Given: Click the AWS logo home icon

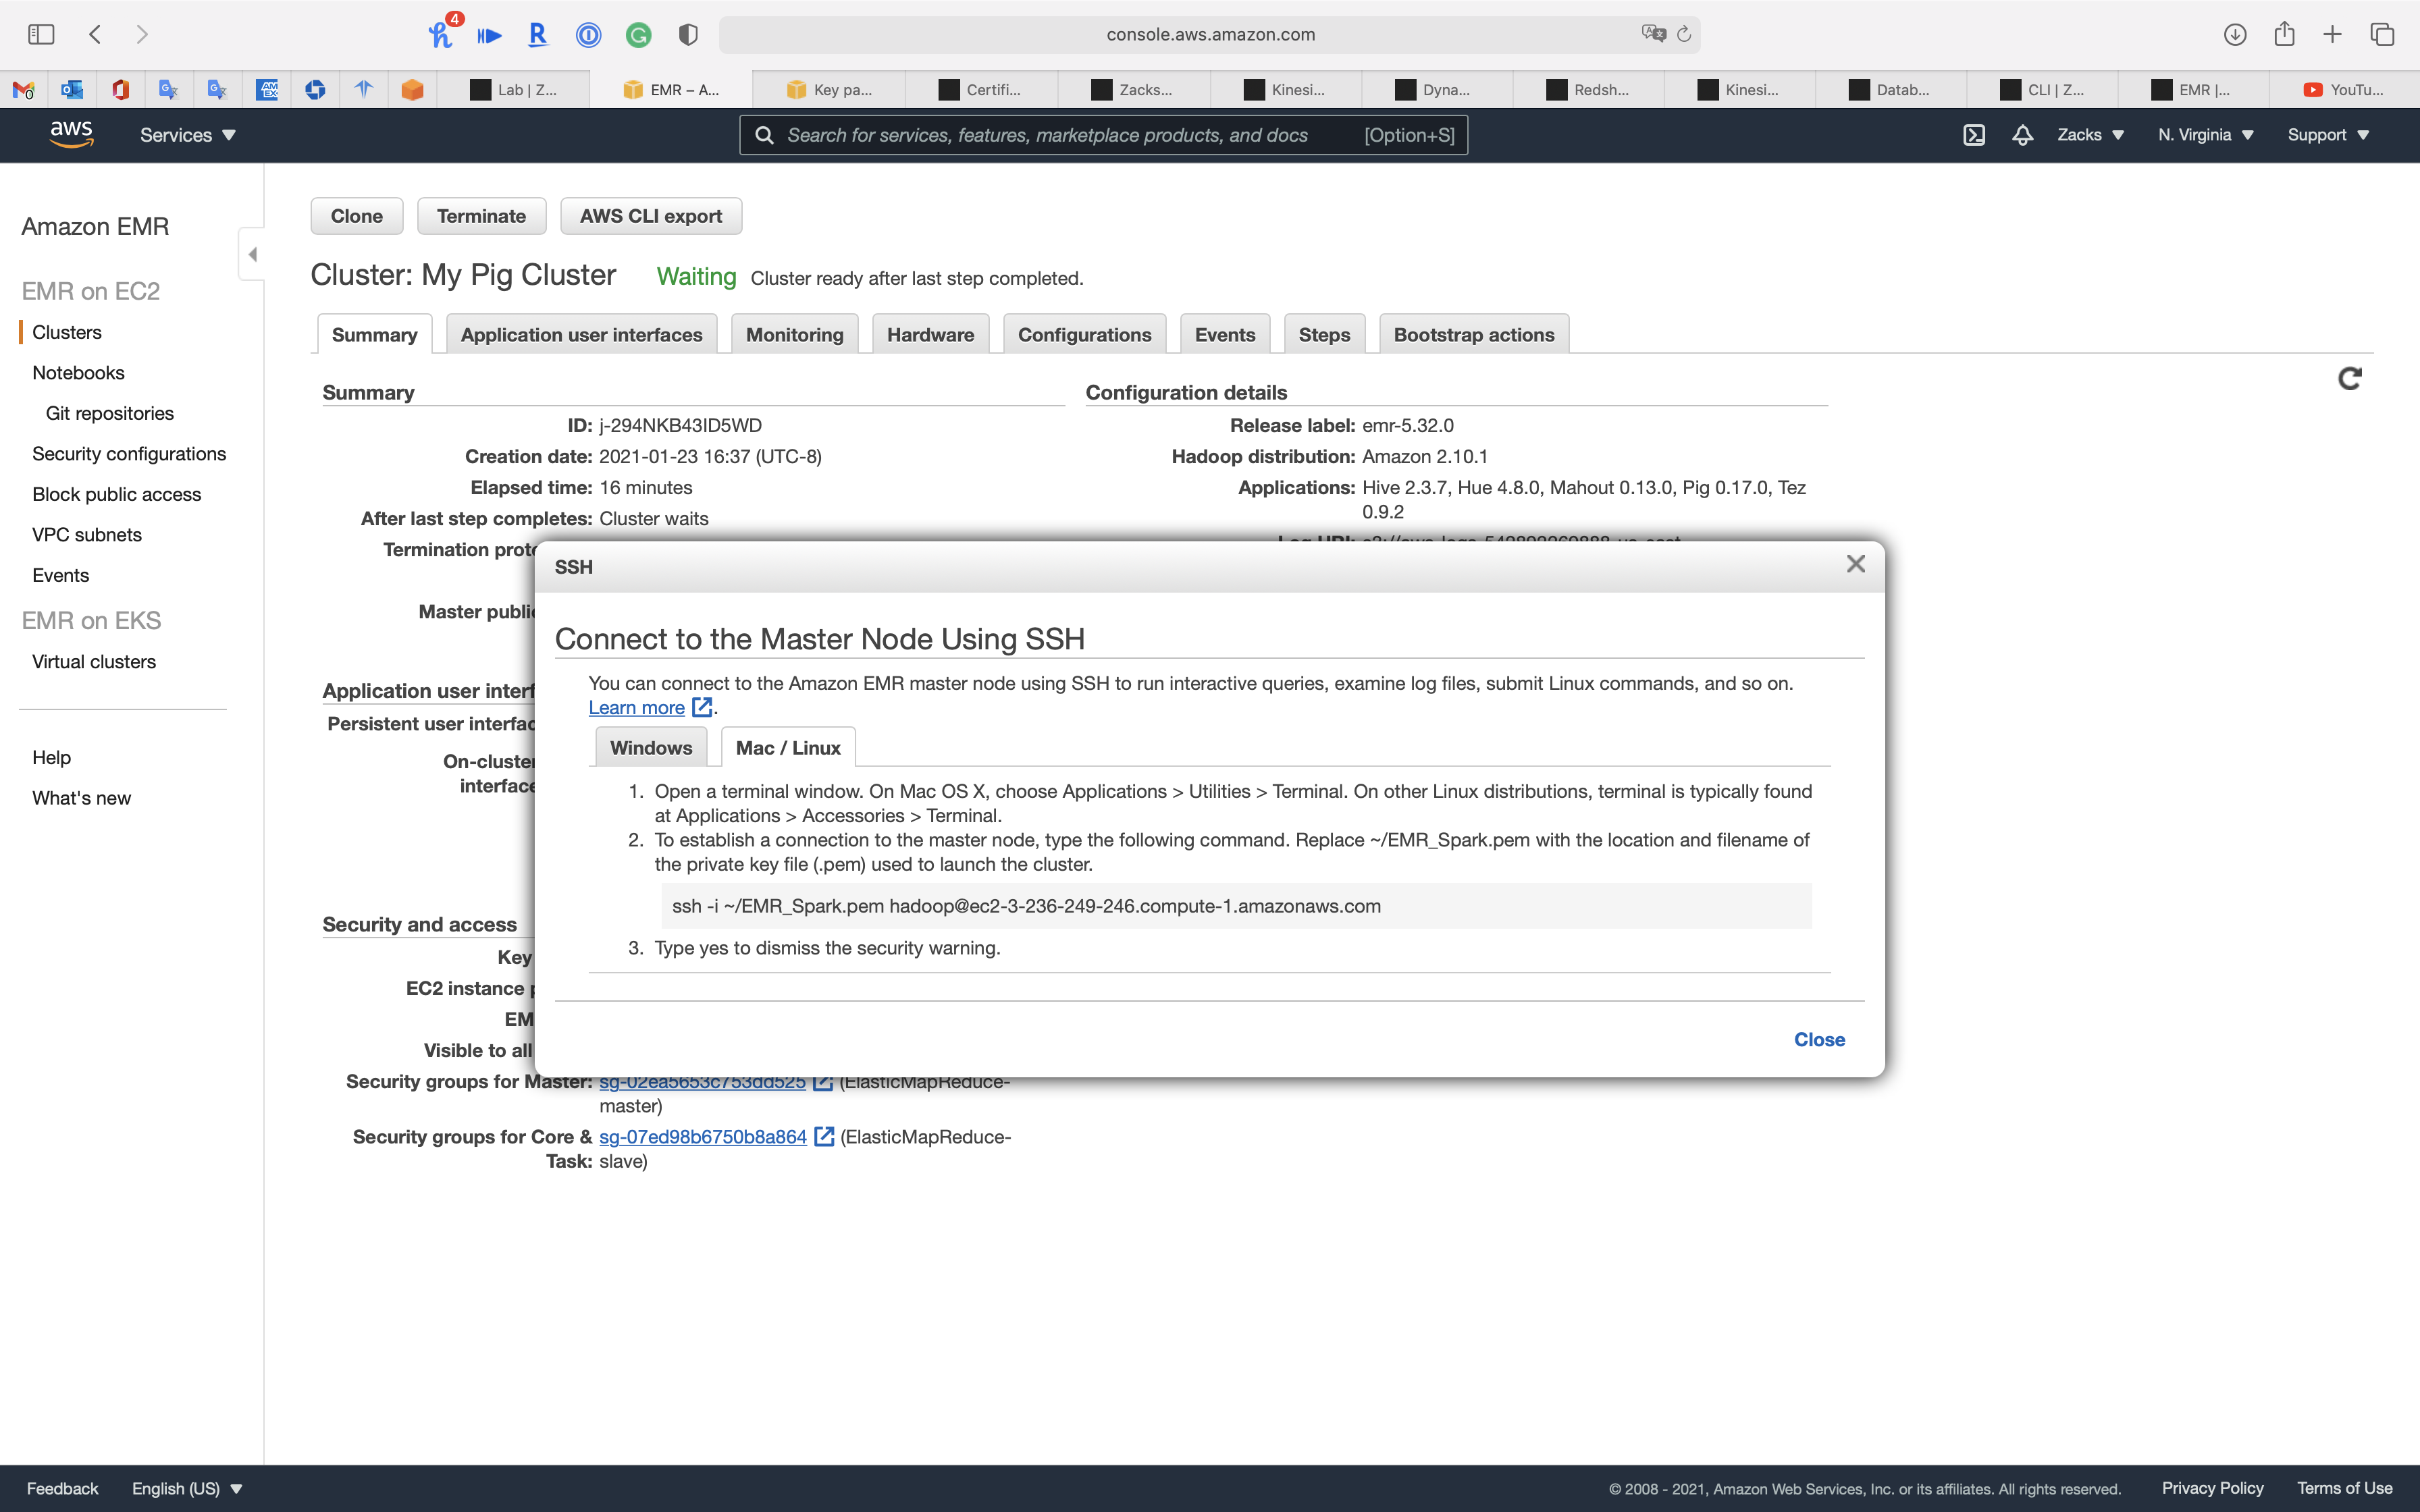Looking at the screenshot, I should pos(71,134).
